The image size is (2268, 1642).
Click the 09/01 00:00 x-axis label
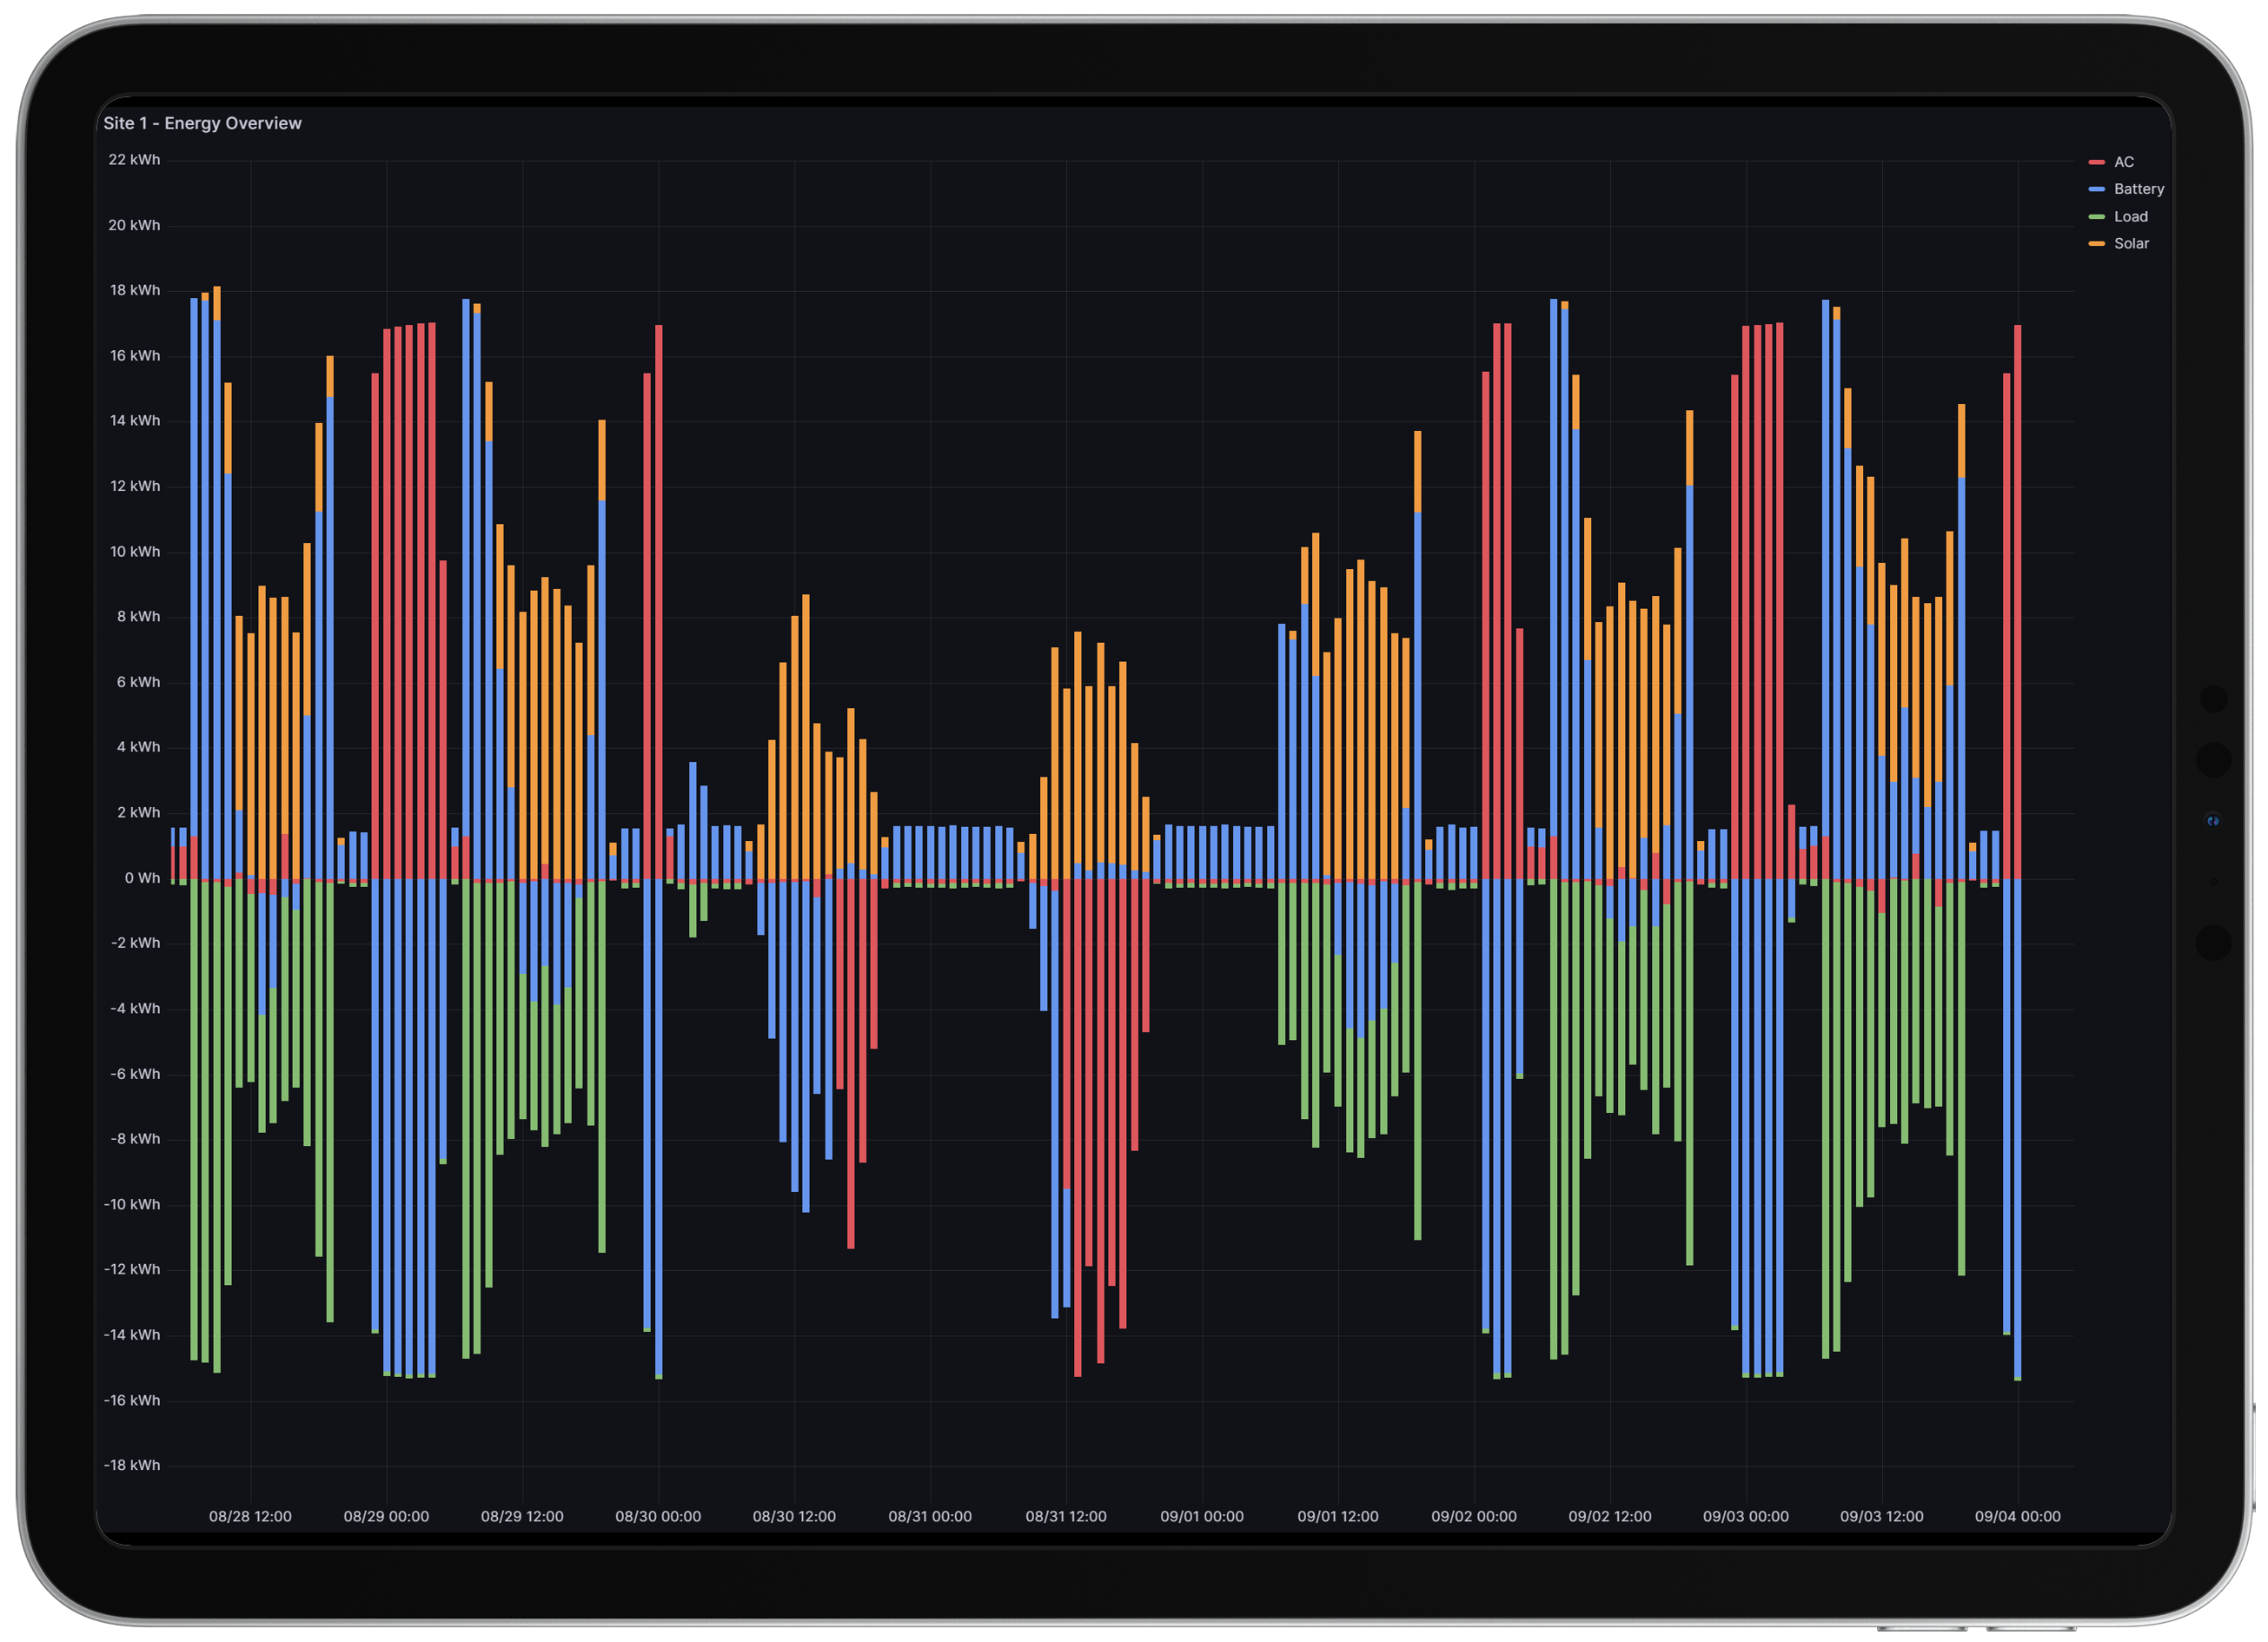pos(1201,1516)
